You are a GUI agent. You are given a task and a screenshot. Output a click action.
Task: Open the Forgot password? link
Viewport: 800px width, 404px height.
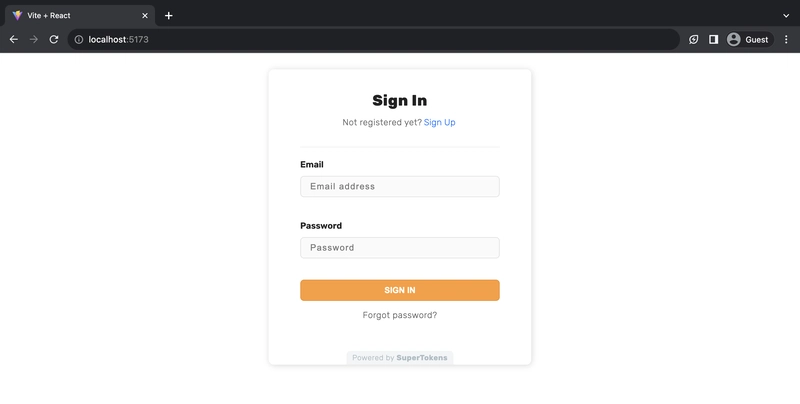coord(399,315)
